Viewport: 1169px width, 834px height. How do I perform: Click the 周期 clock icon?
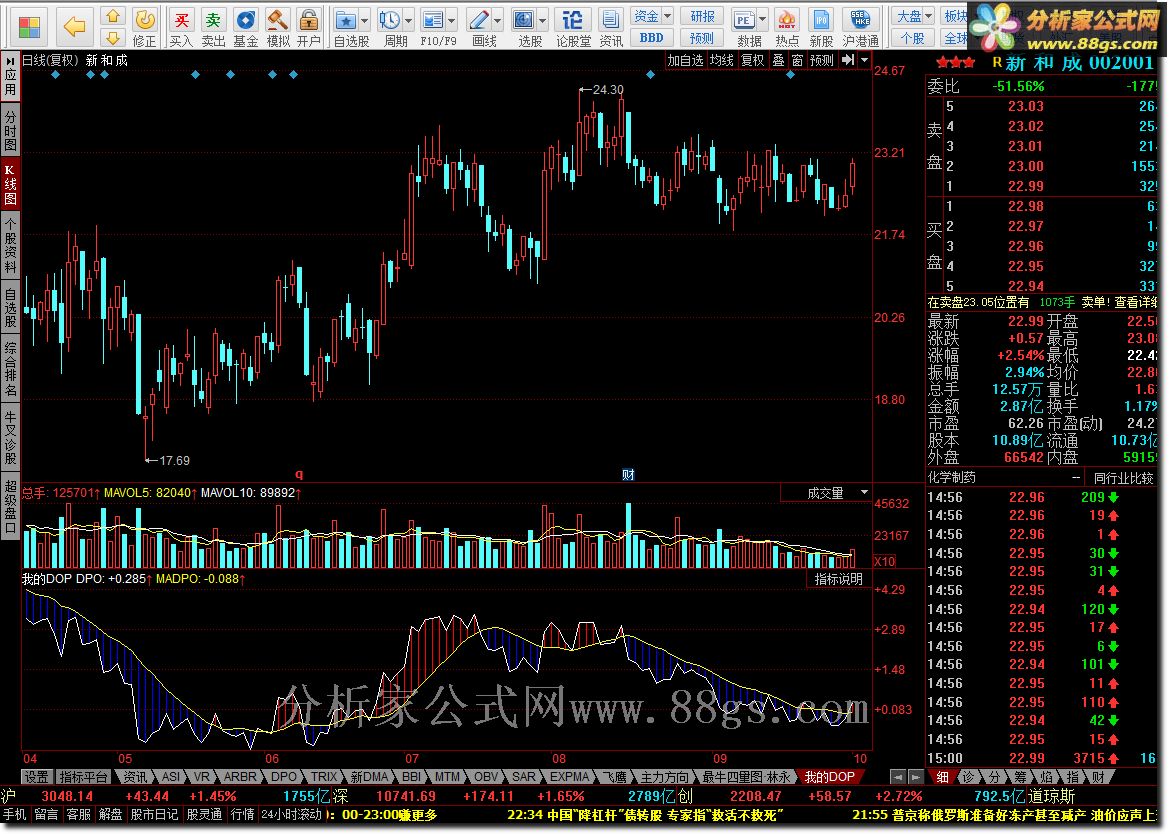click(389, 20)
